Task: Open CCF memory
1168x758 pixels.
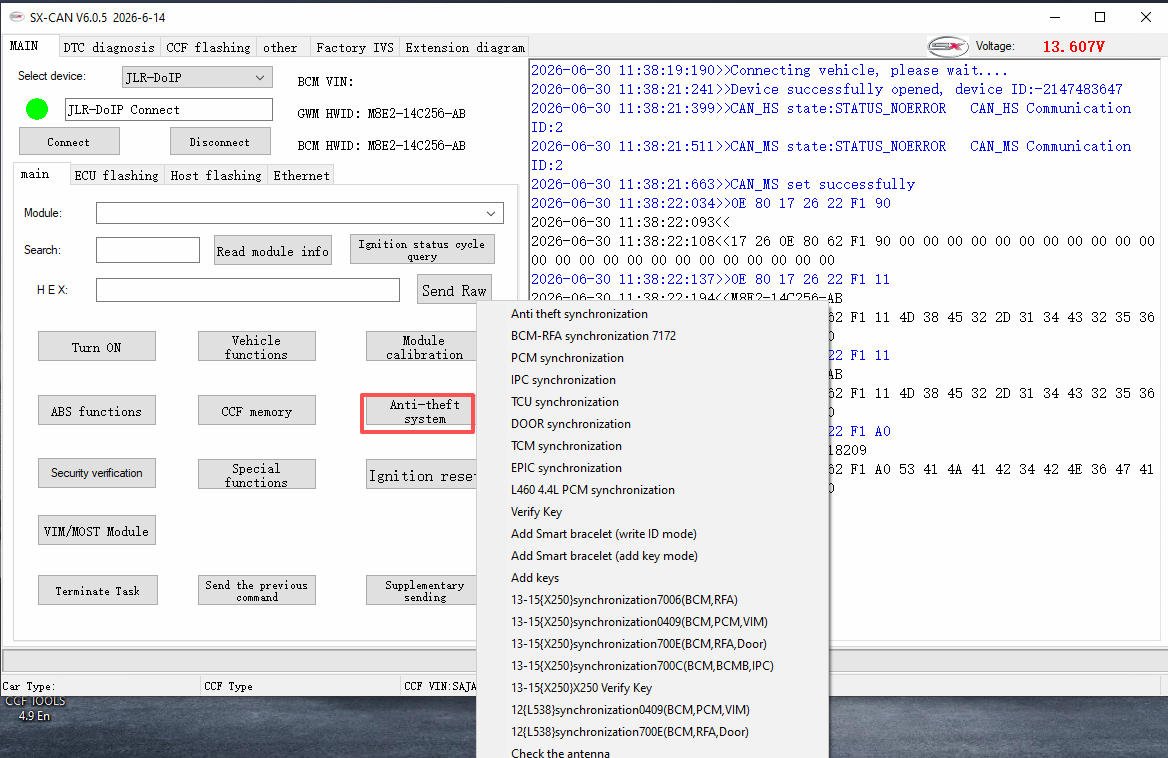Action: pos(256,411)
